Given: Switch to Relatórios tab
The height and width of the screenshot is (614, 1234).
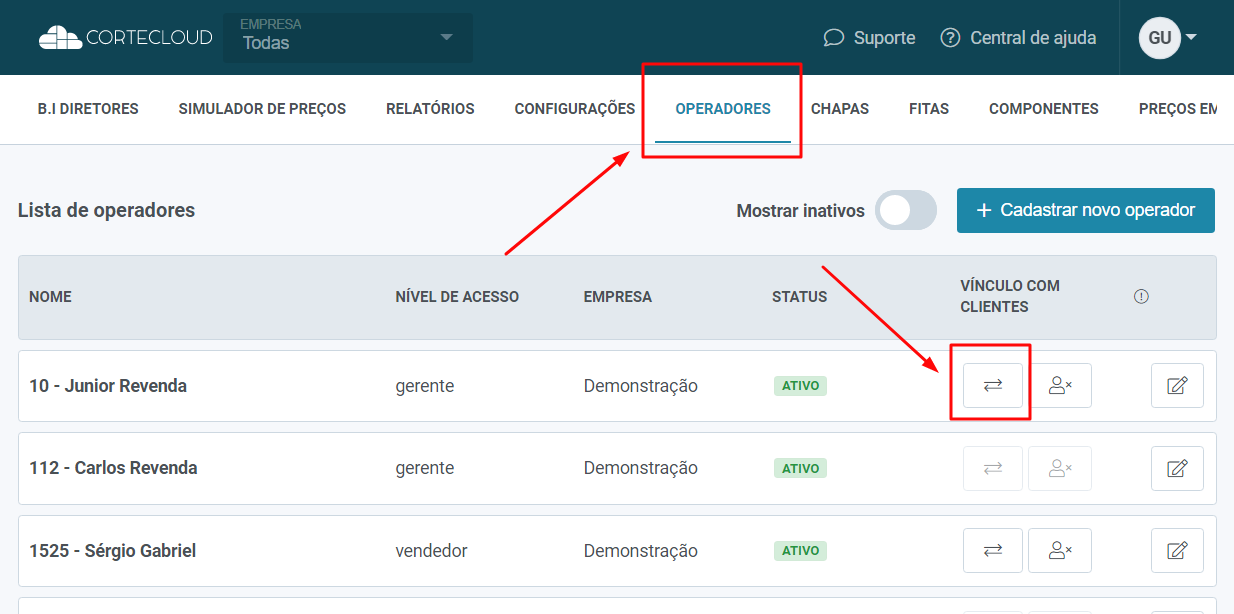Looking at the screenshot, I should coord(430,109).
